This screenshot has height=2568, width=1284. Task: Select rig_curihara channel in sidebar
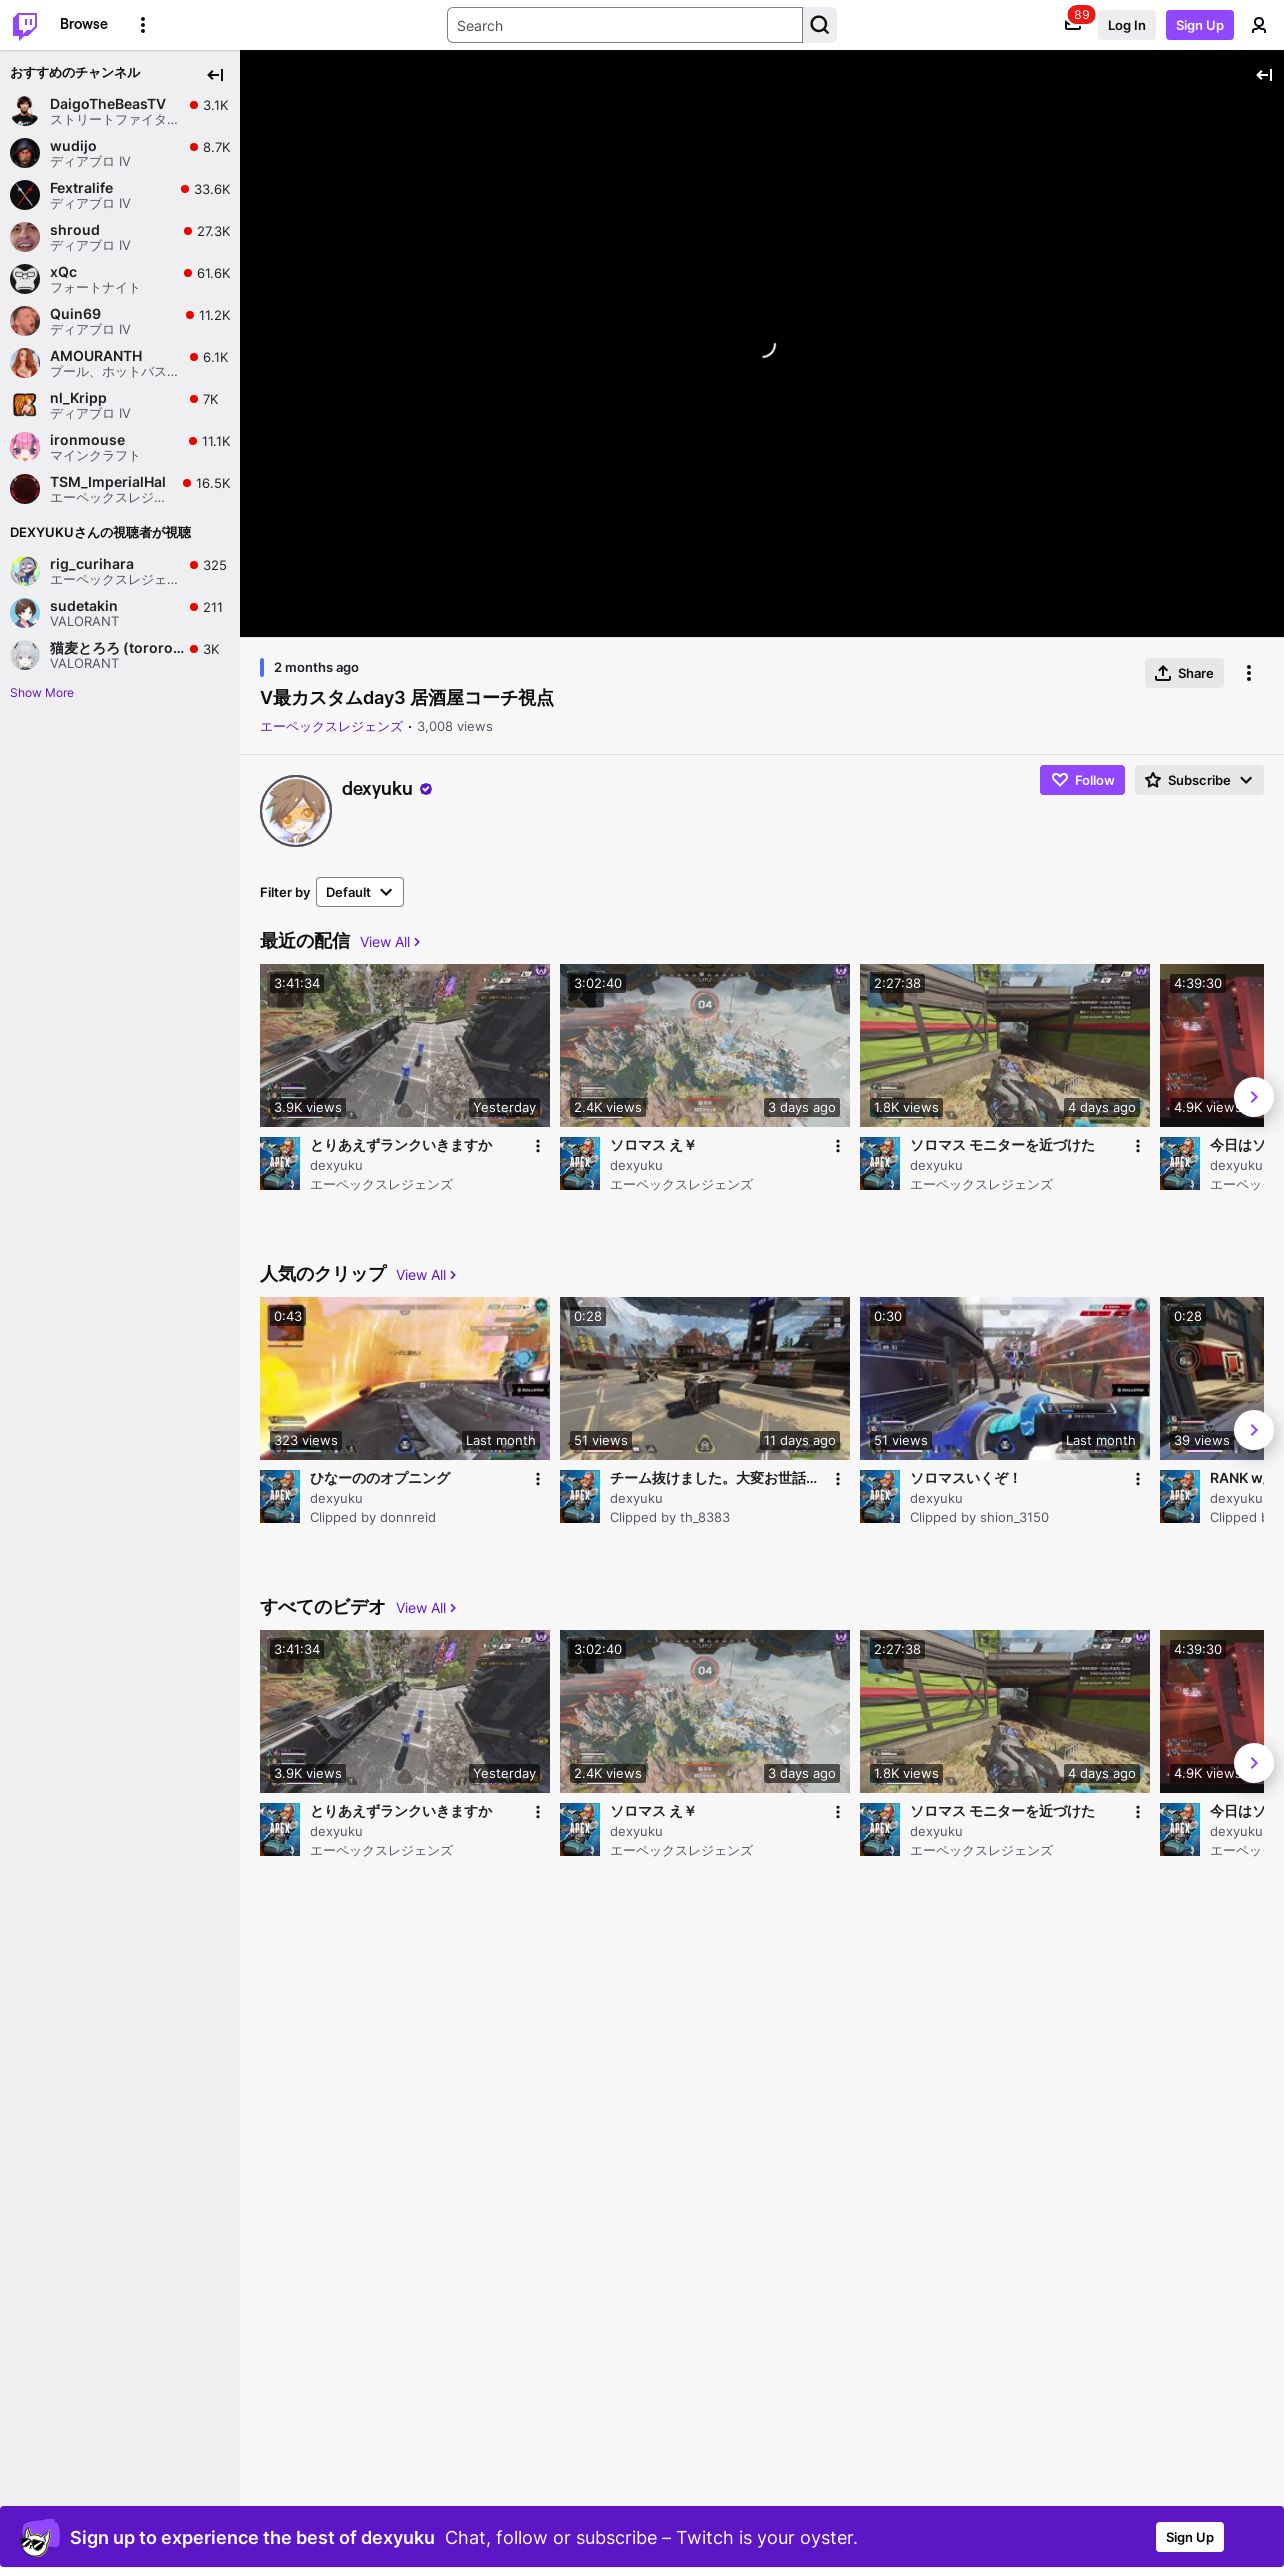coord(120,571)
